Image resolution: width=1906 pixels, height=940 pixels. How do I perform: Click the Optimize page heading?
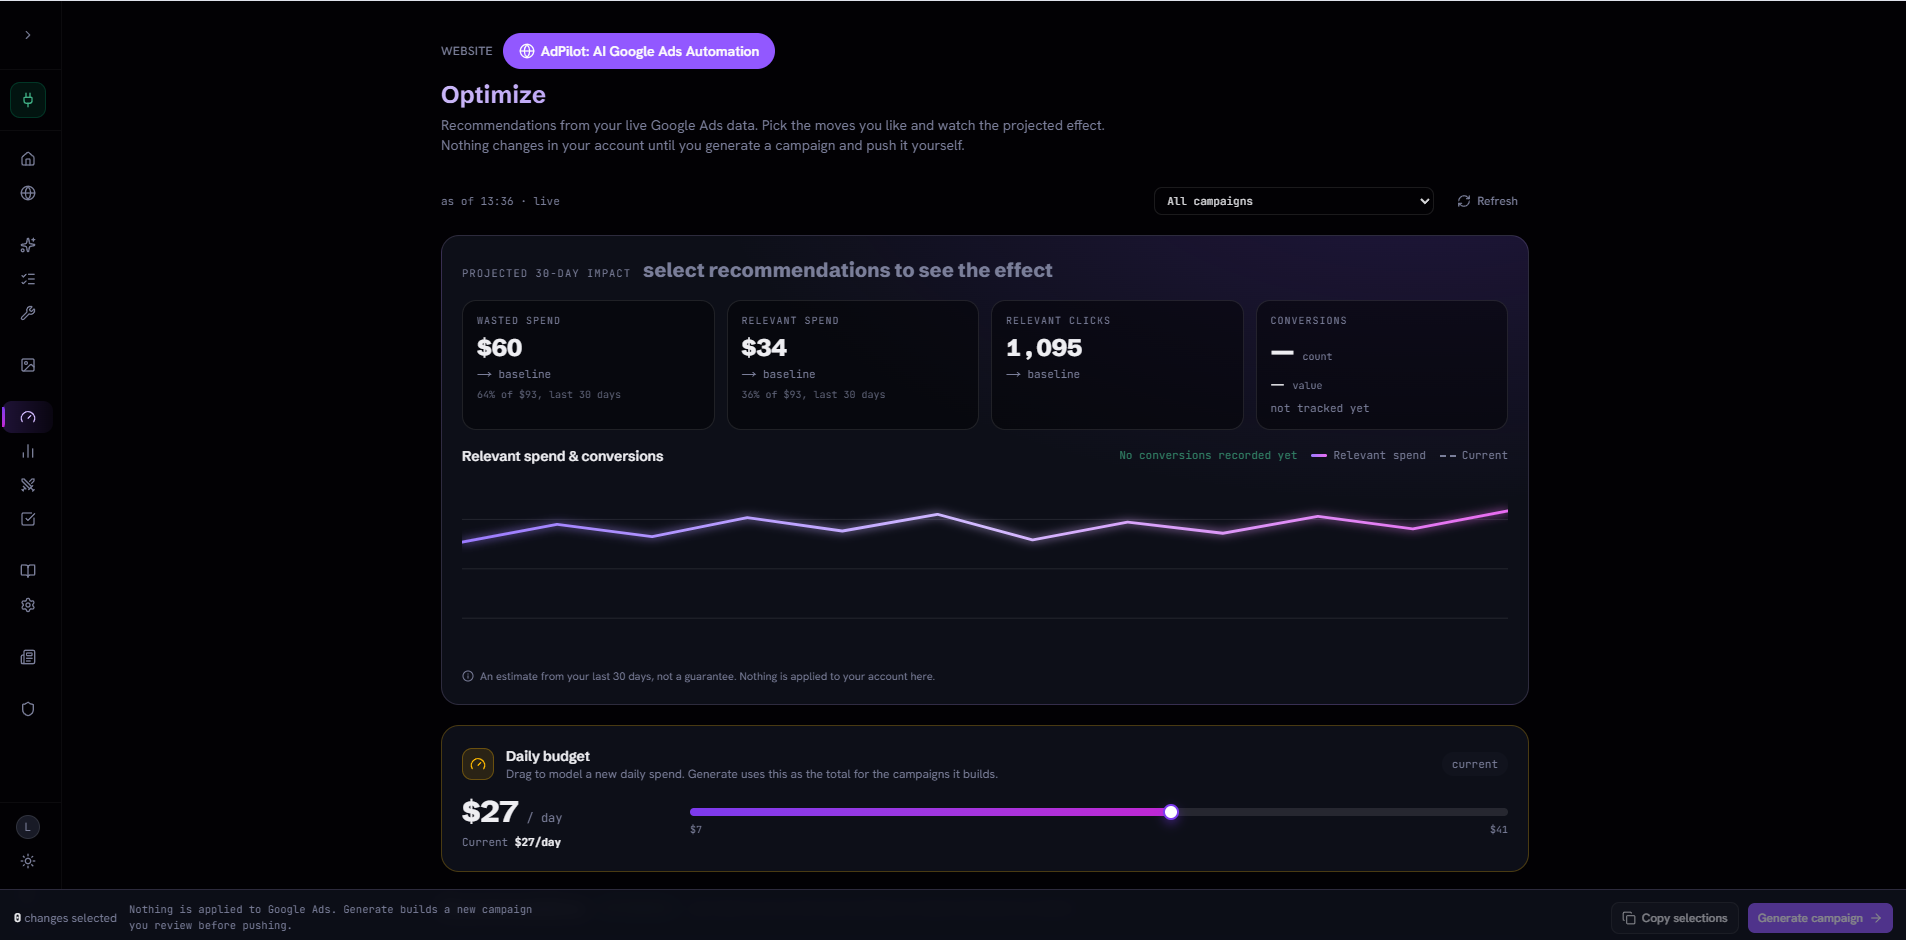493,95
